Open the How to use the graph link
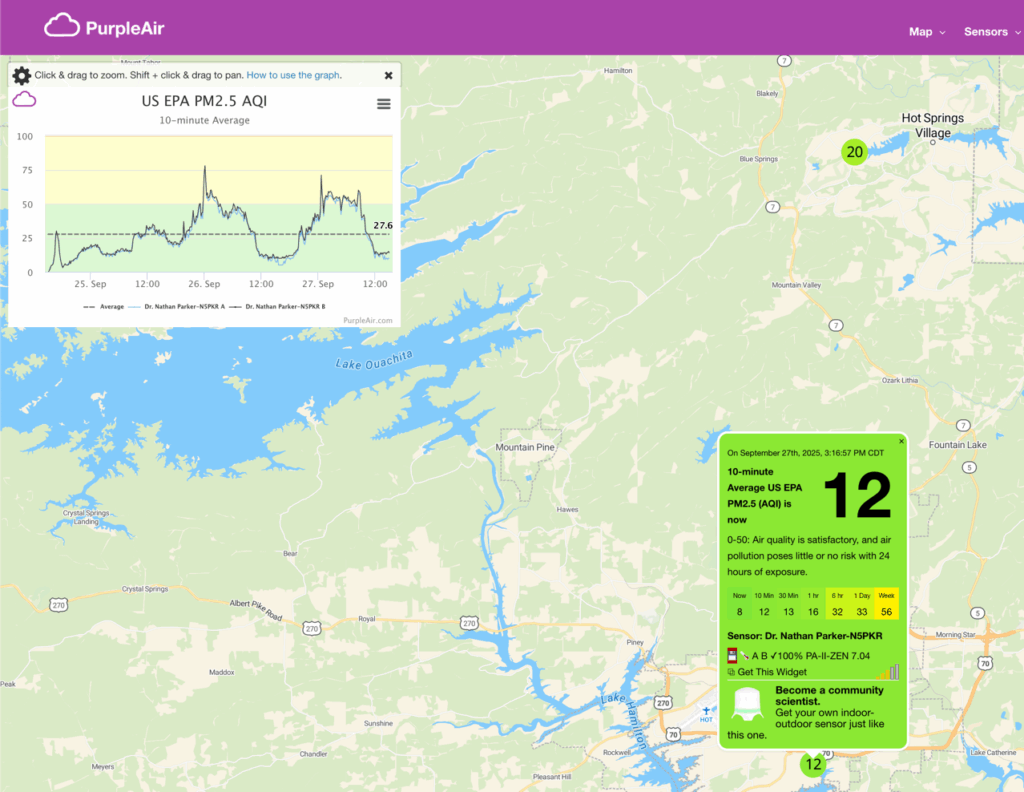 (294, 75)
